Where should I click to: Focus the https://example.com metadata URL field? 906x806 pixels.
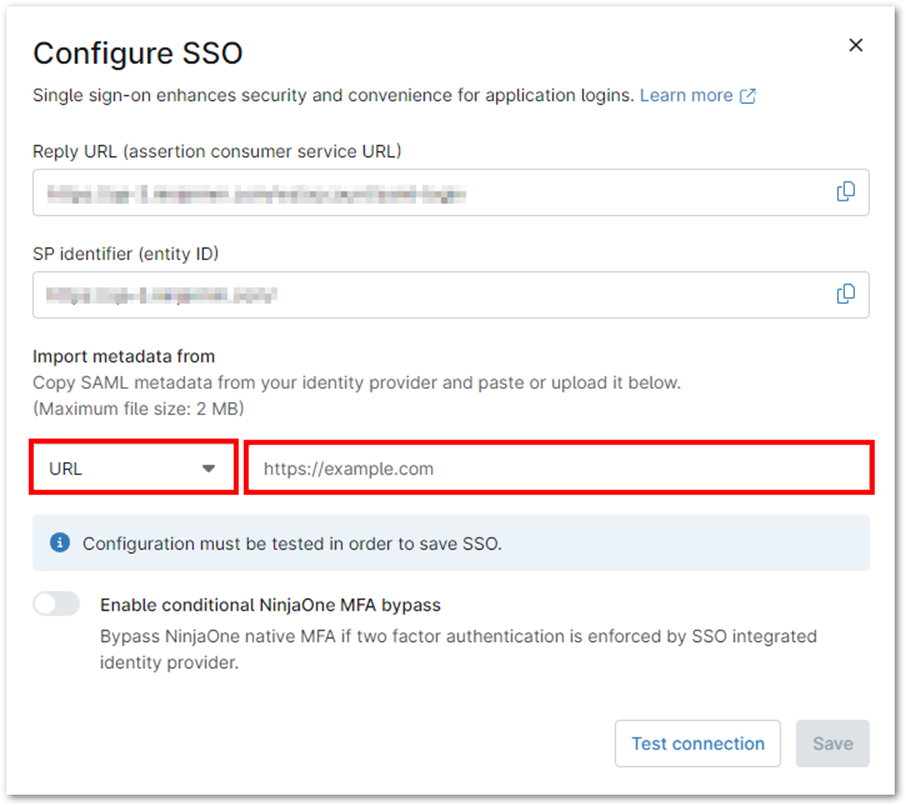[558, 468]
